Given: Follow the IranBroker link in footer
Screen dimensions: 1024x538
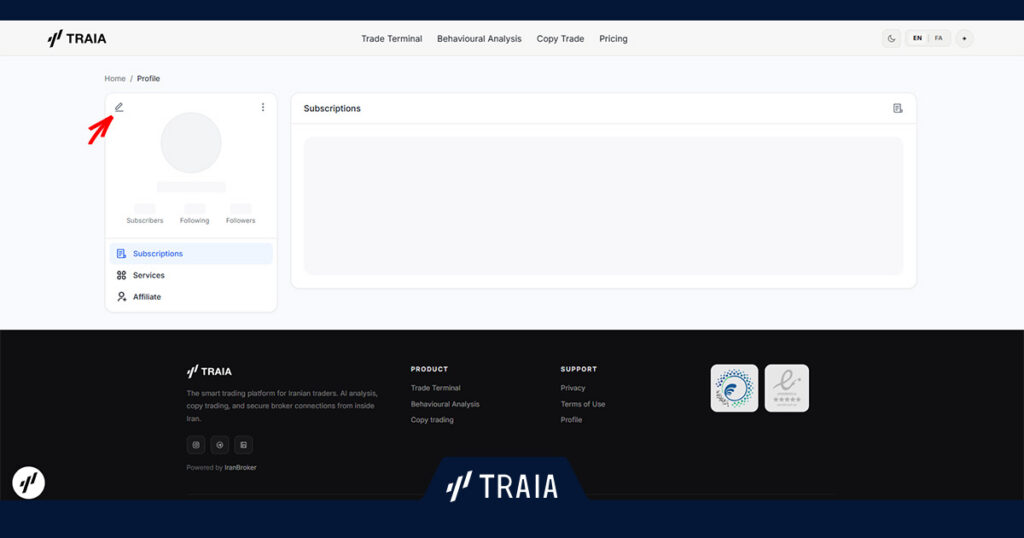Looking at the screenshot, I should [240, 467].
